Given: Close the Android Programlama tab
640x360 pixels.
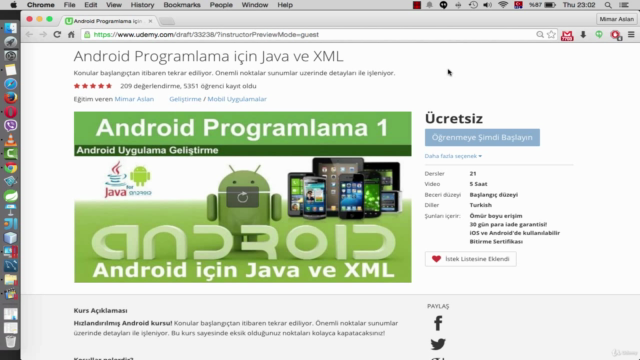Looking at the screenshot, I should [150, 21].
